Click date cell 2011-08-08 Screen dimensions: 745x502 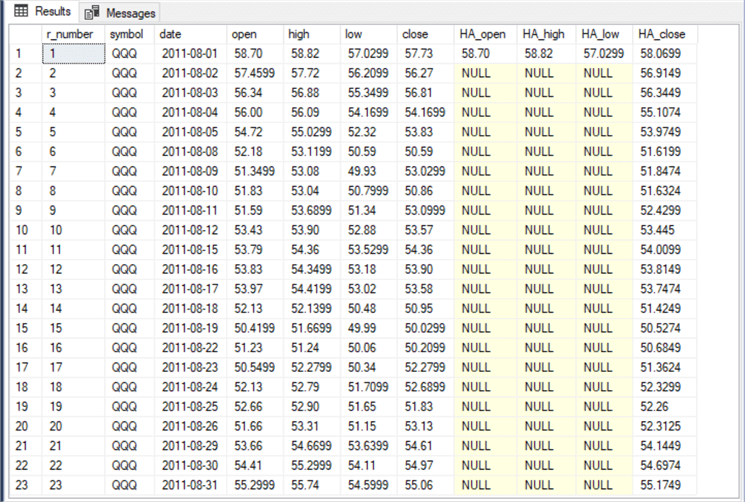coord(191,152)
